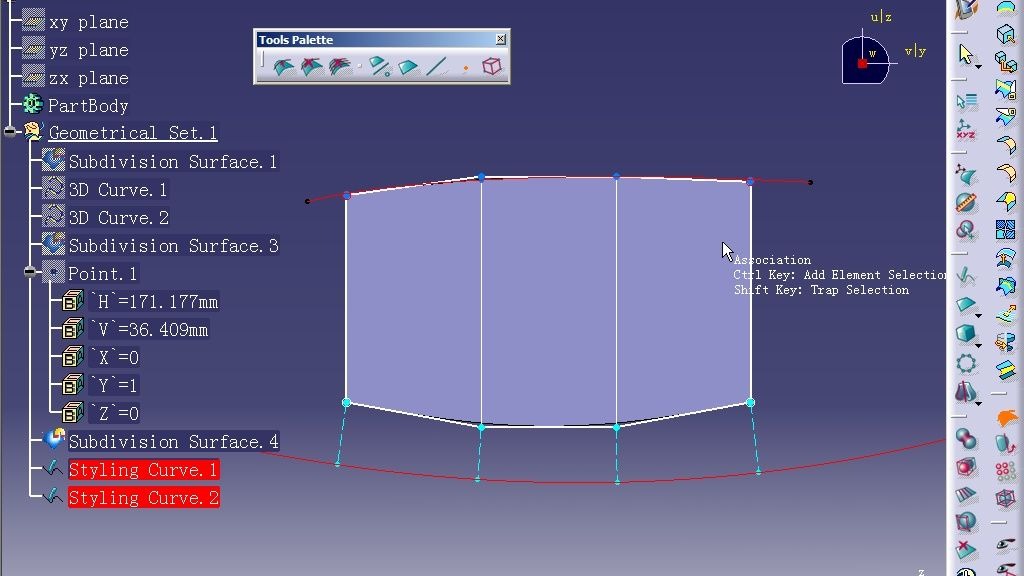The width and height of the screenshot is (1024, 576).
Task: Click the linked boxes with orange connector icon
Action: (x=1006, y=63)
